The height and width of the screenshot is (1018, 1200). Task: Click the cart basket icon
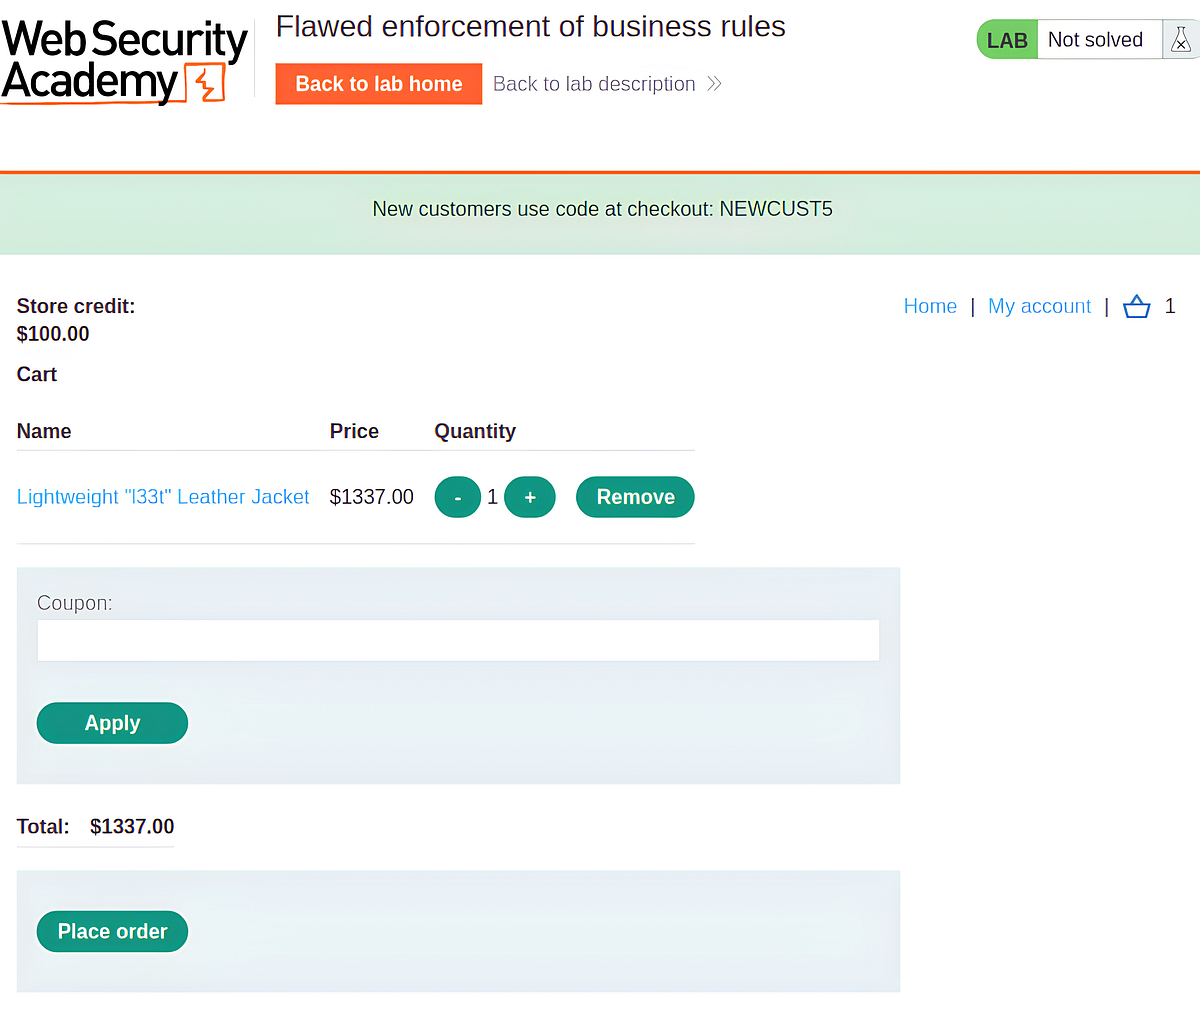pyautogui.click(x=1136, y=306)
